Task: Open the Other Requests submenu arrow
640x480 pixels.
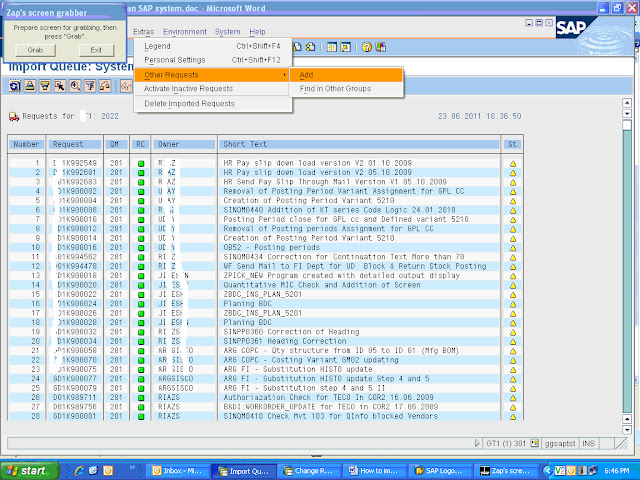Action: (x=284, y=75)
